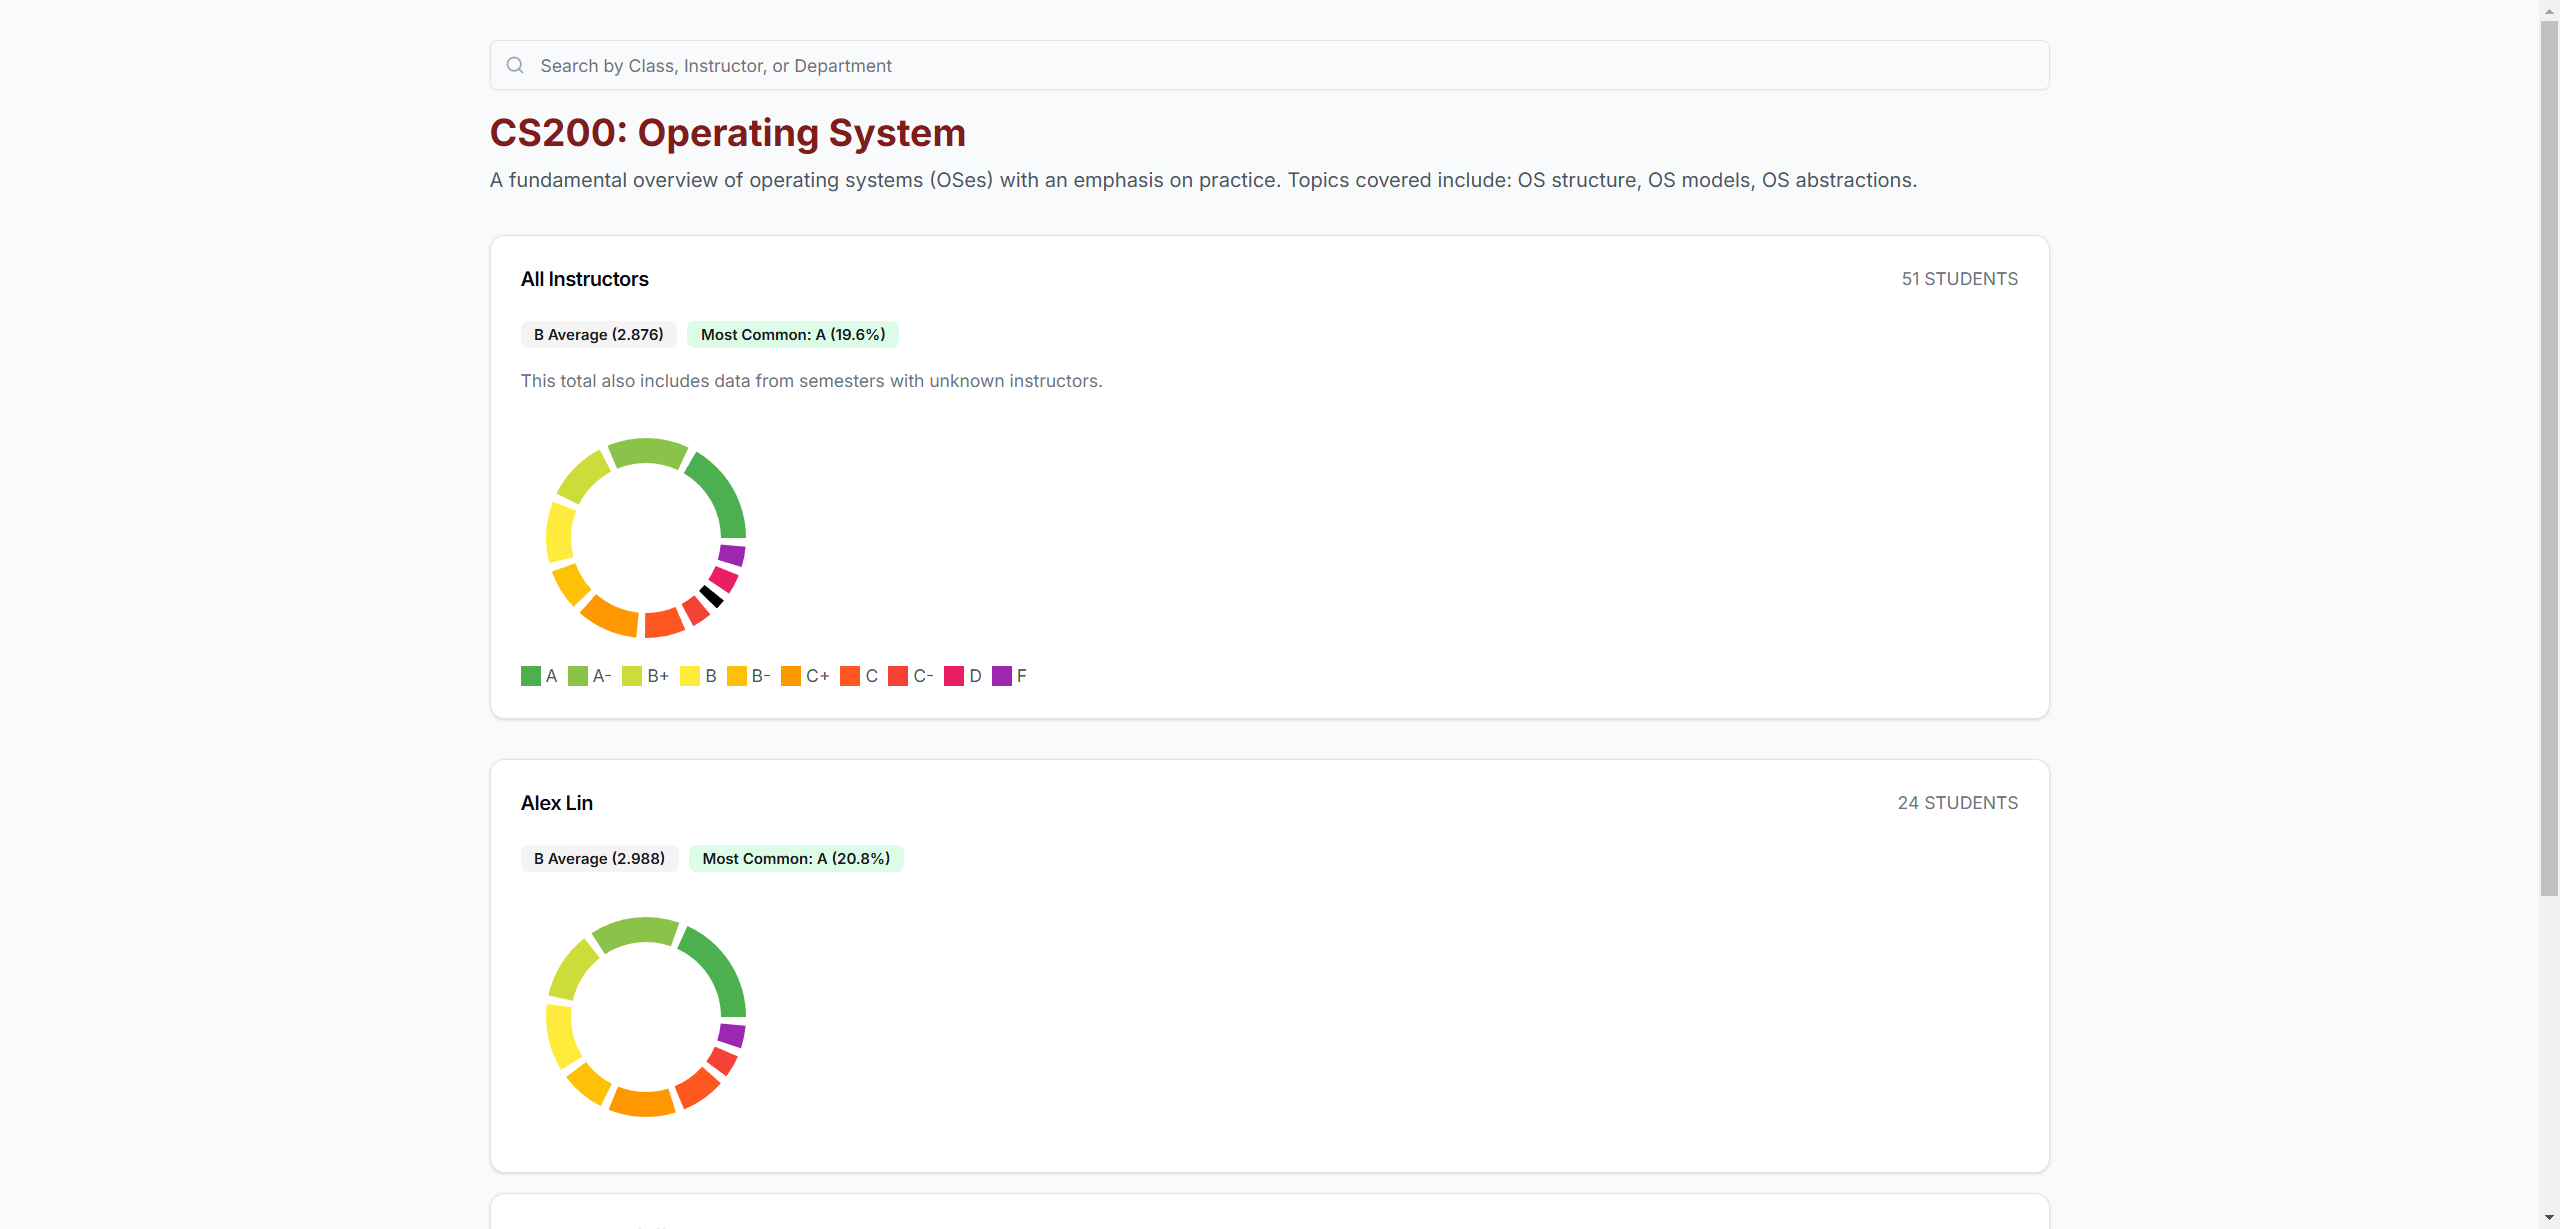2560x1229 pixels.
Task: Toggle the D grade legend swatch
Action: [x=954, y=676]
